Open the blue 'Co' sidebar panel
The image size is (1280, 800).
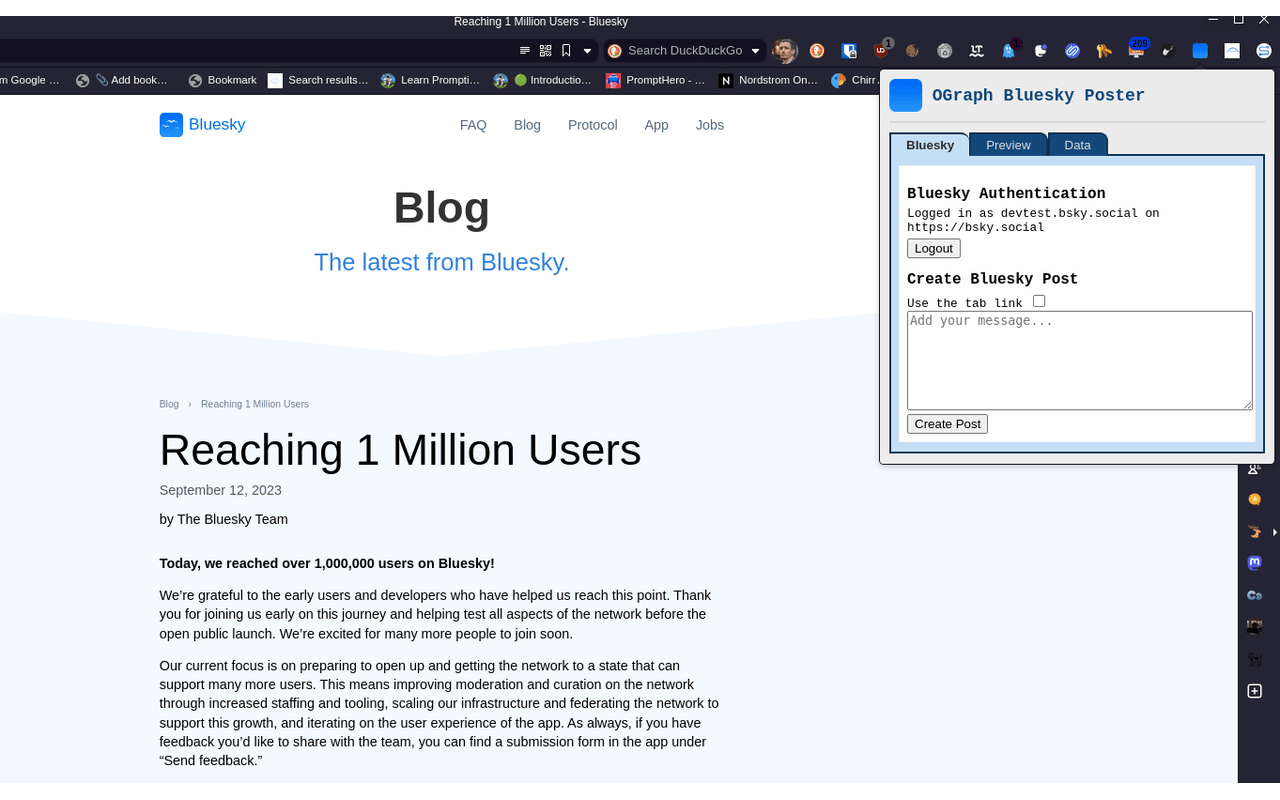(x=1255, y=595)
